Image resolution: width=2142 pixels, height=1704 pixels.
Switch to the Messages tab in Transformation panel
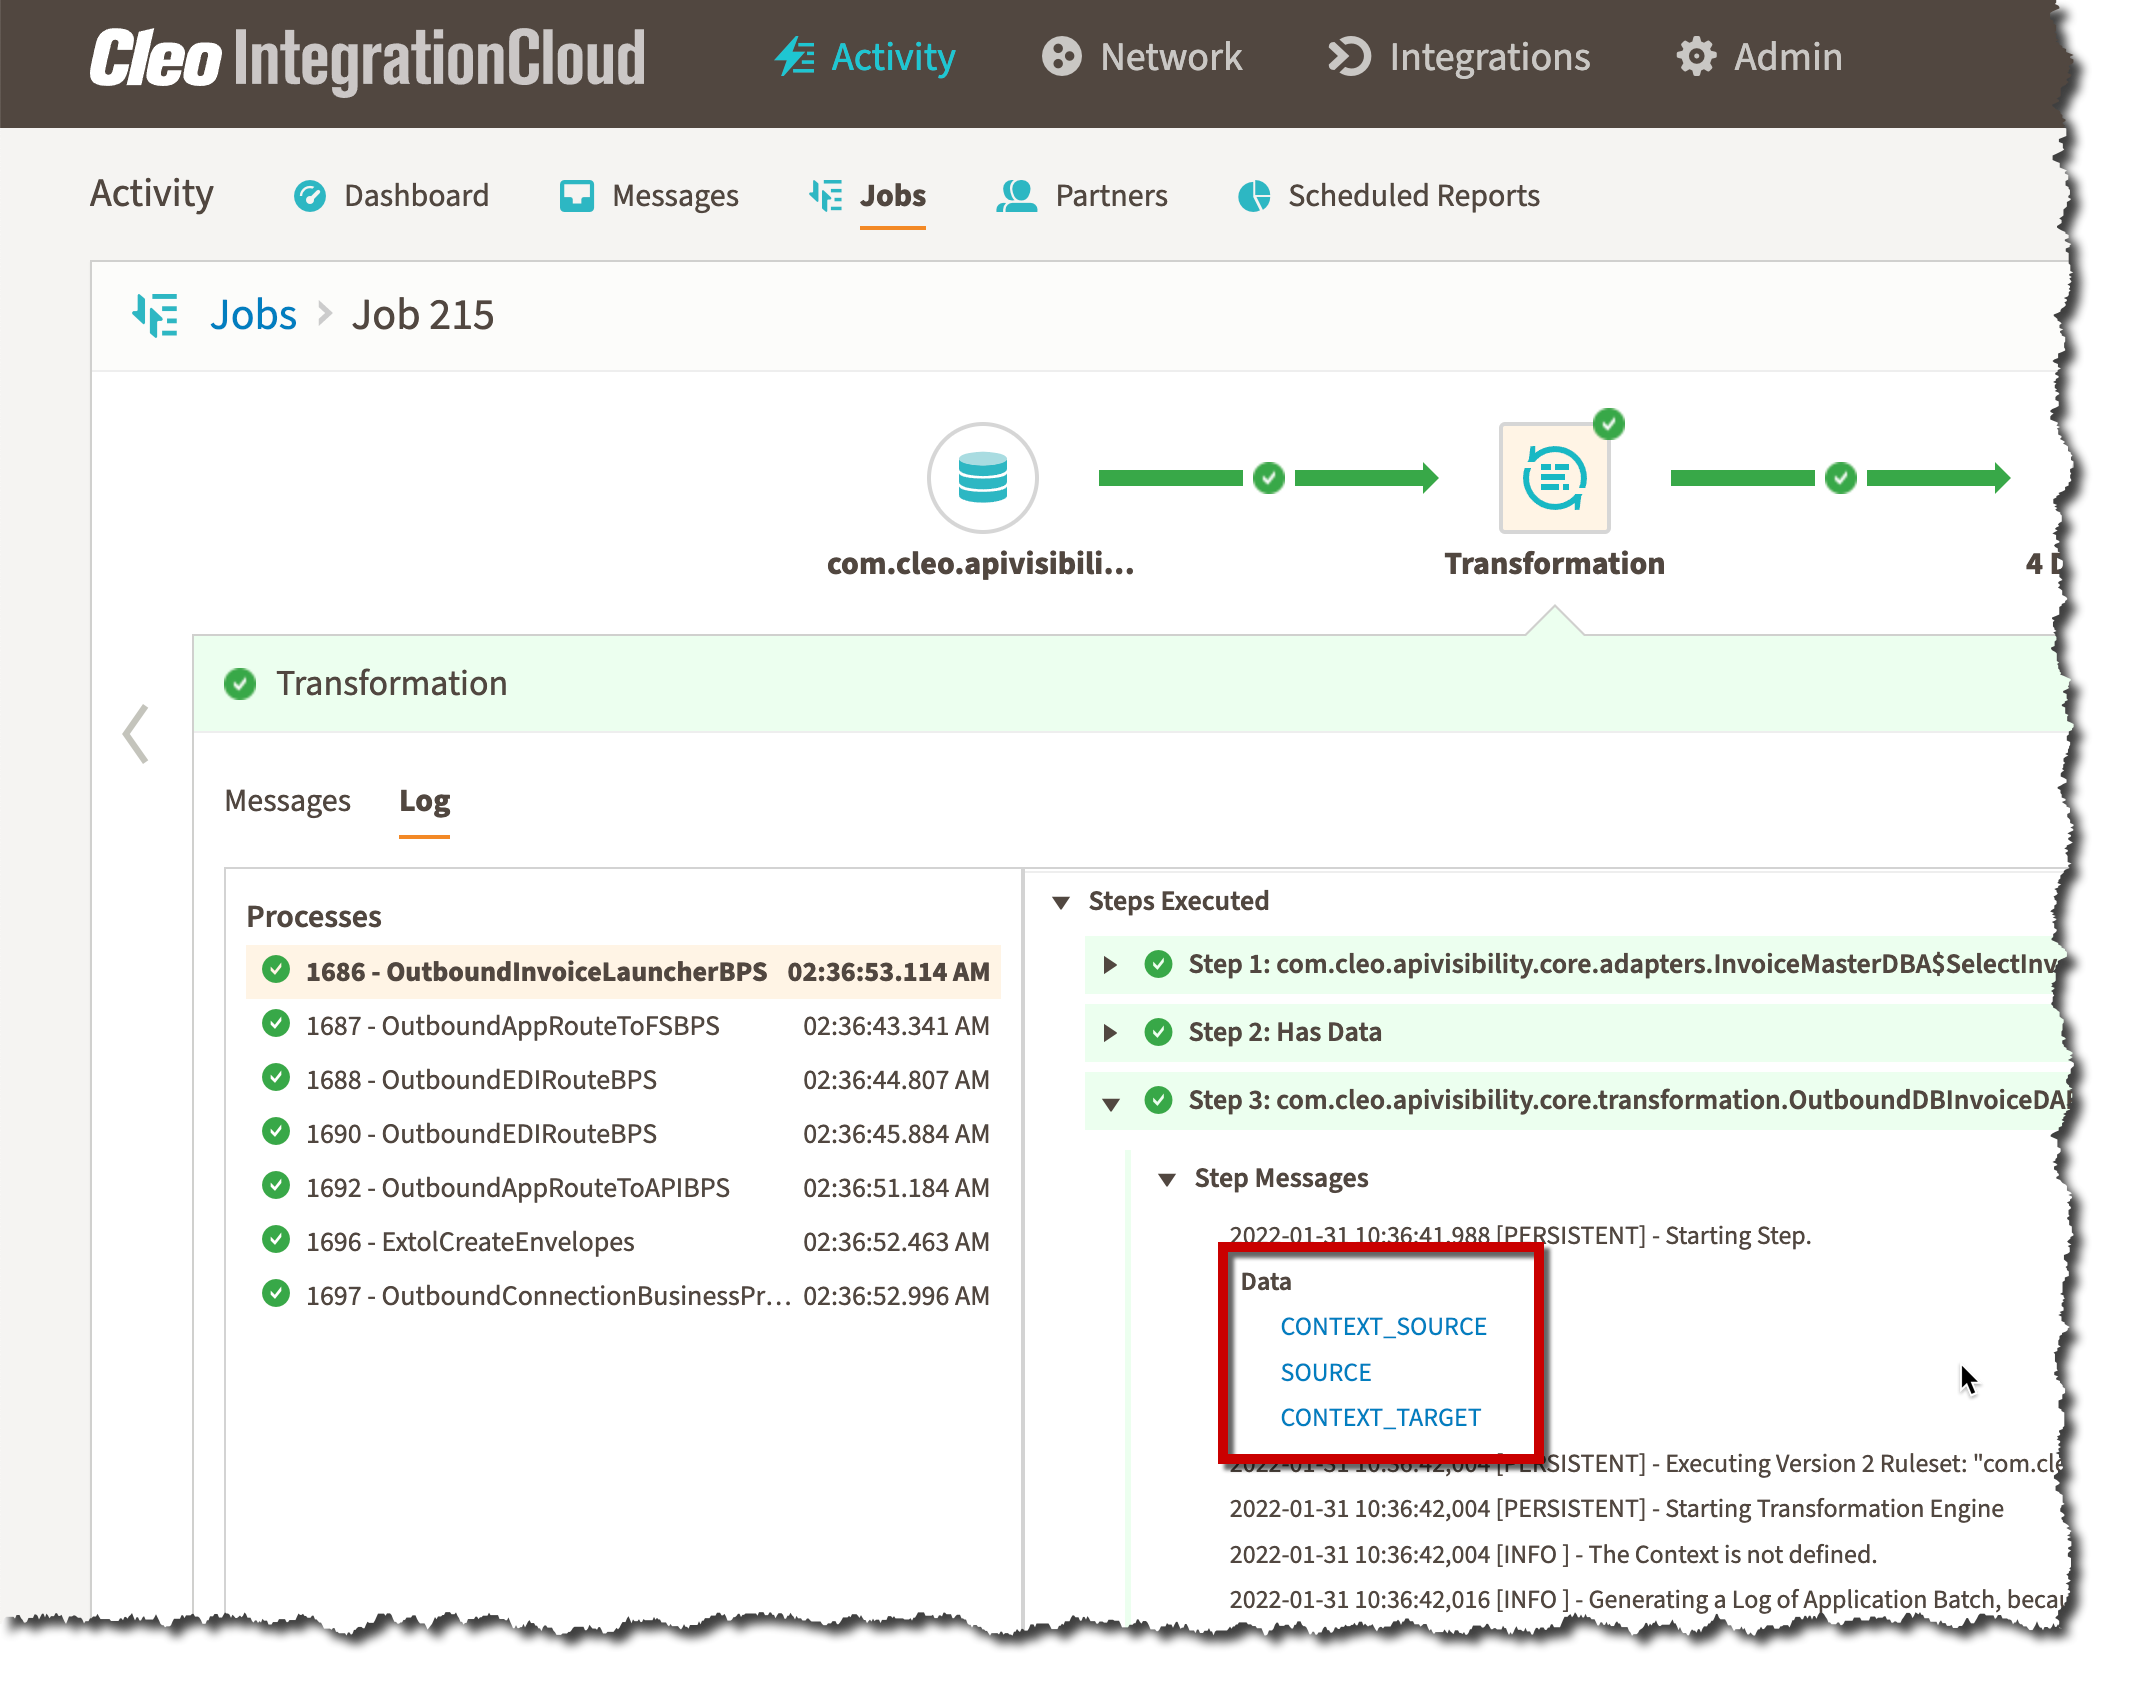click(288, 801)
